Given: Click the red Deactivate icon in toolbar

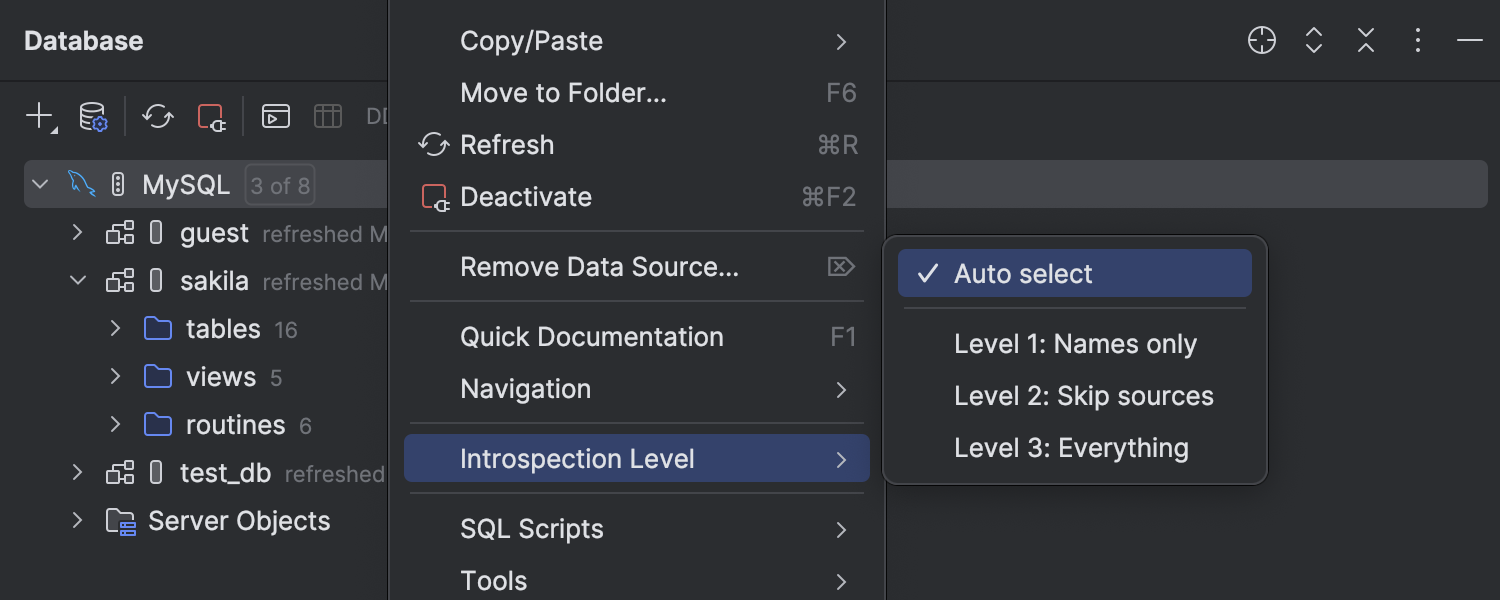Looking at the screenshot, I should pyautogui.click(x=212, y=116).
